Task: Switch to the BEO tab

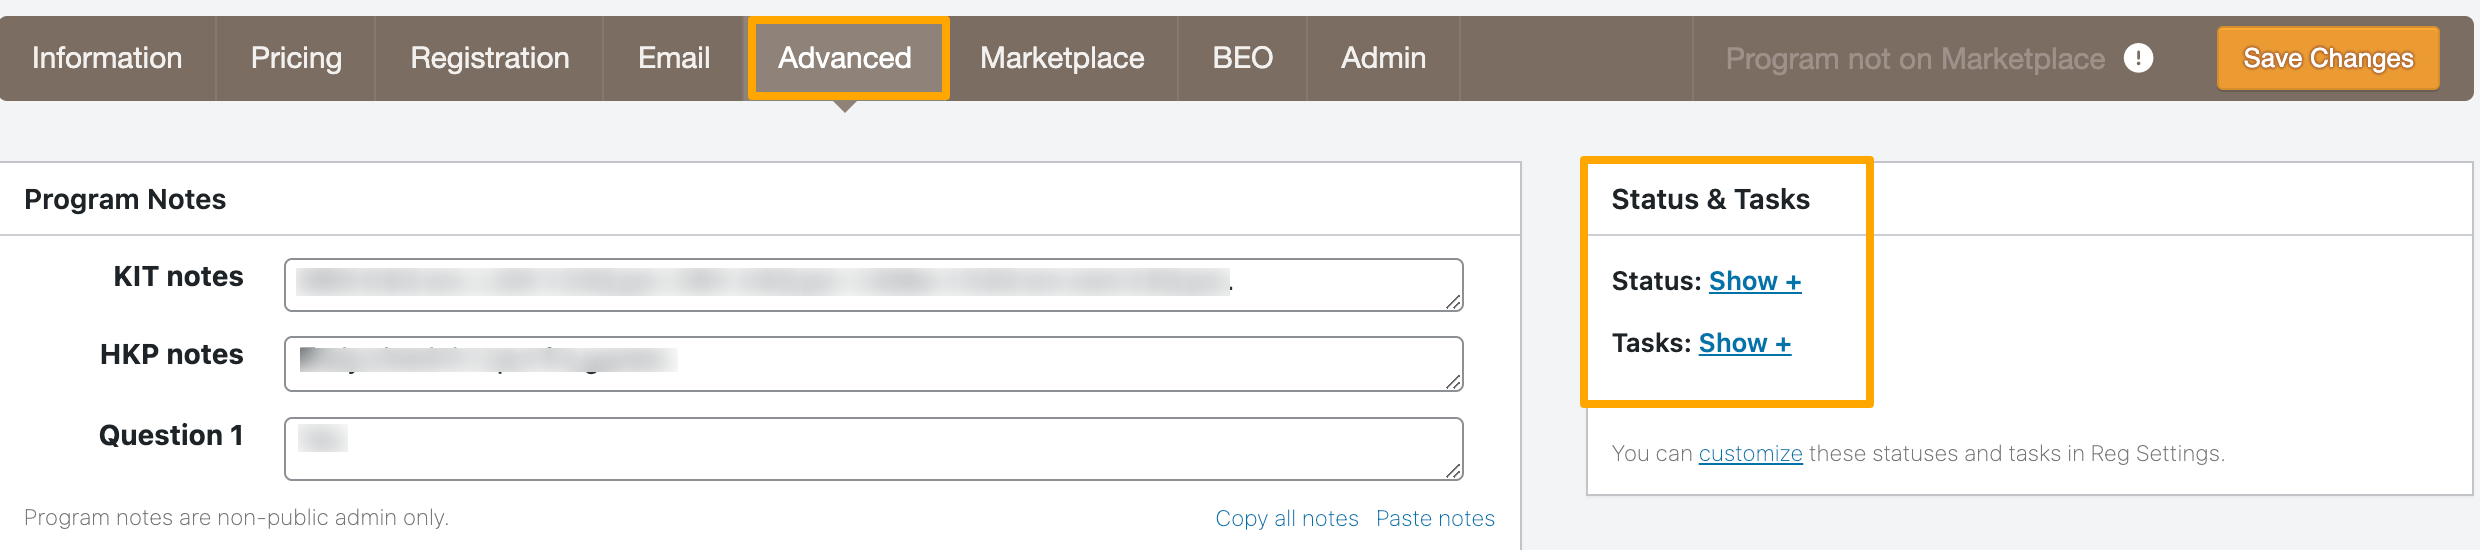Action: pos(1242,58)
